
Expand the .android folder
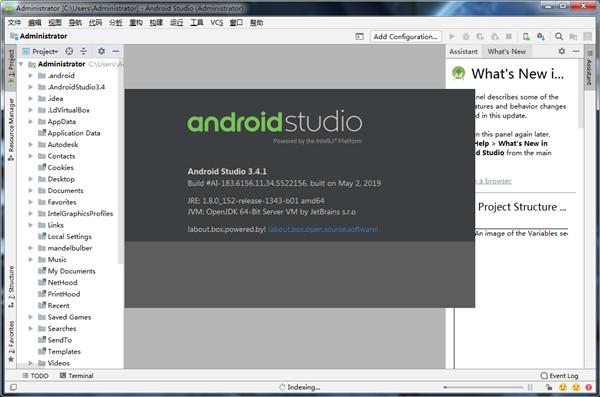click(31, 75)
